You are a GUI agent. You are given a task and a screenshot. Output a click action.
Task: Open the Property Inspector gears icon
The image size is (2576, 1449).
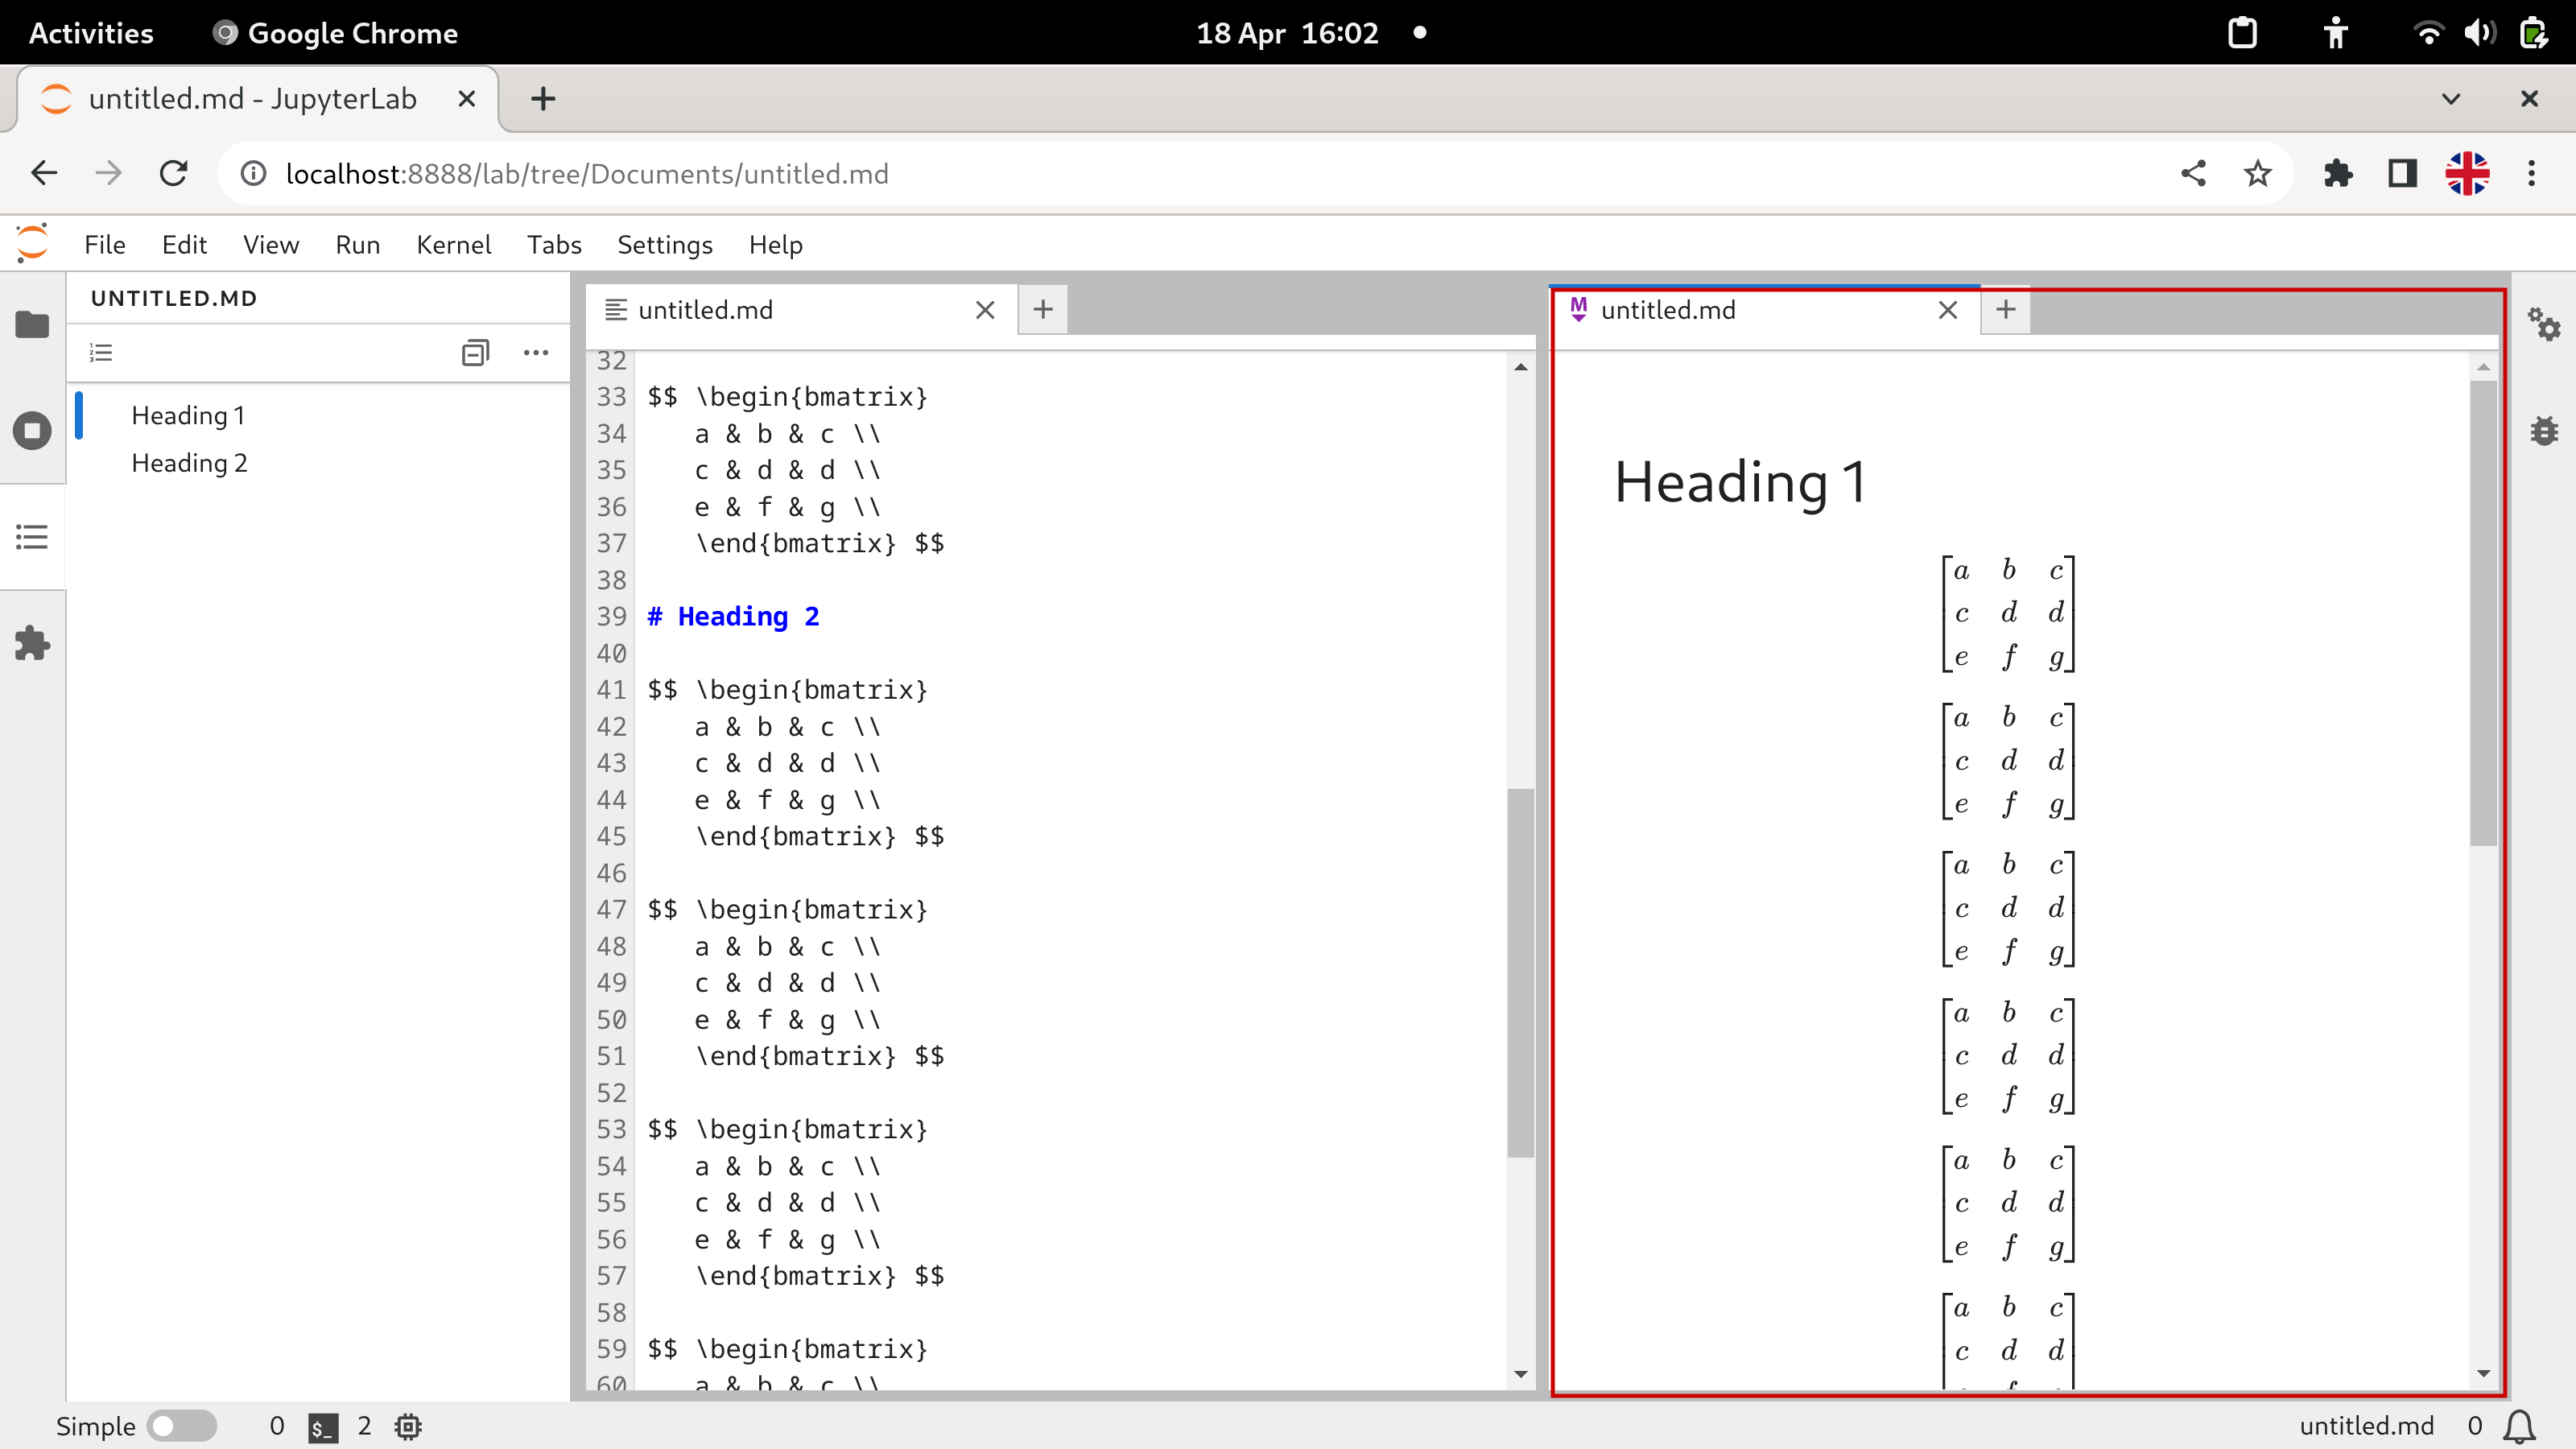click(x=2544, y=325)
